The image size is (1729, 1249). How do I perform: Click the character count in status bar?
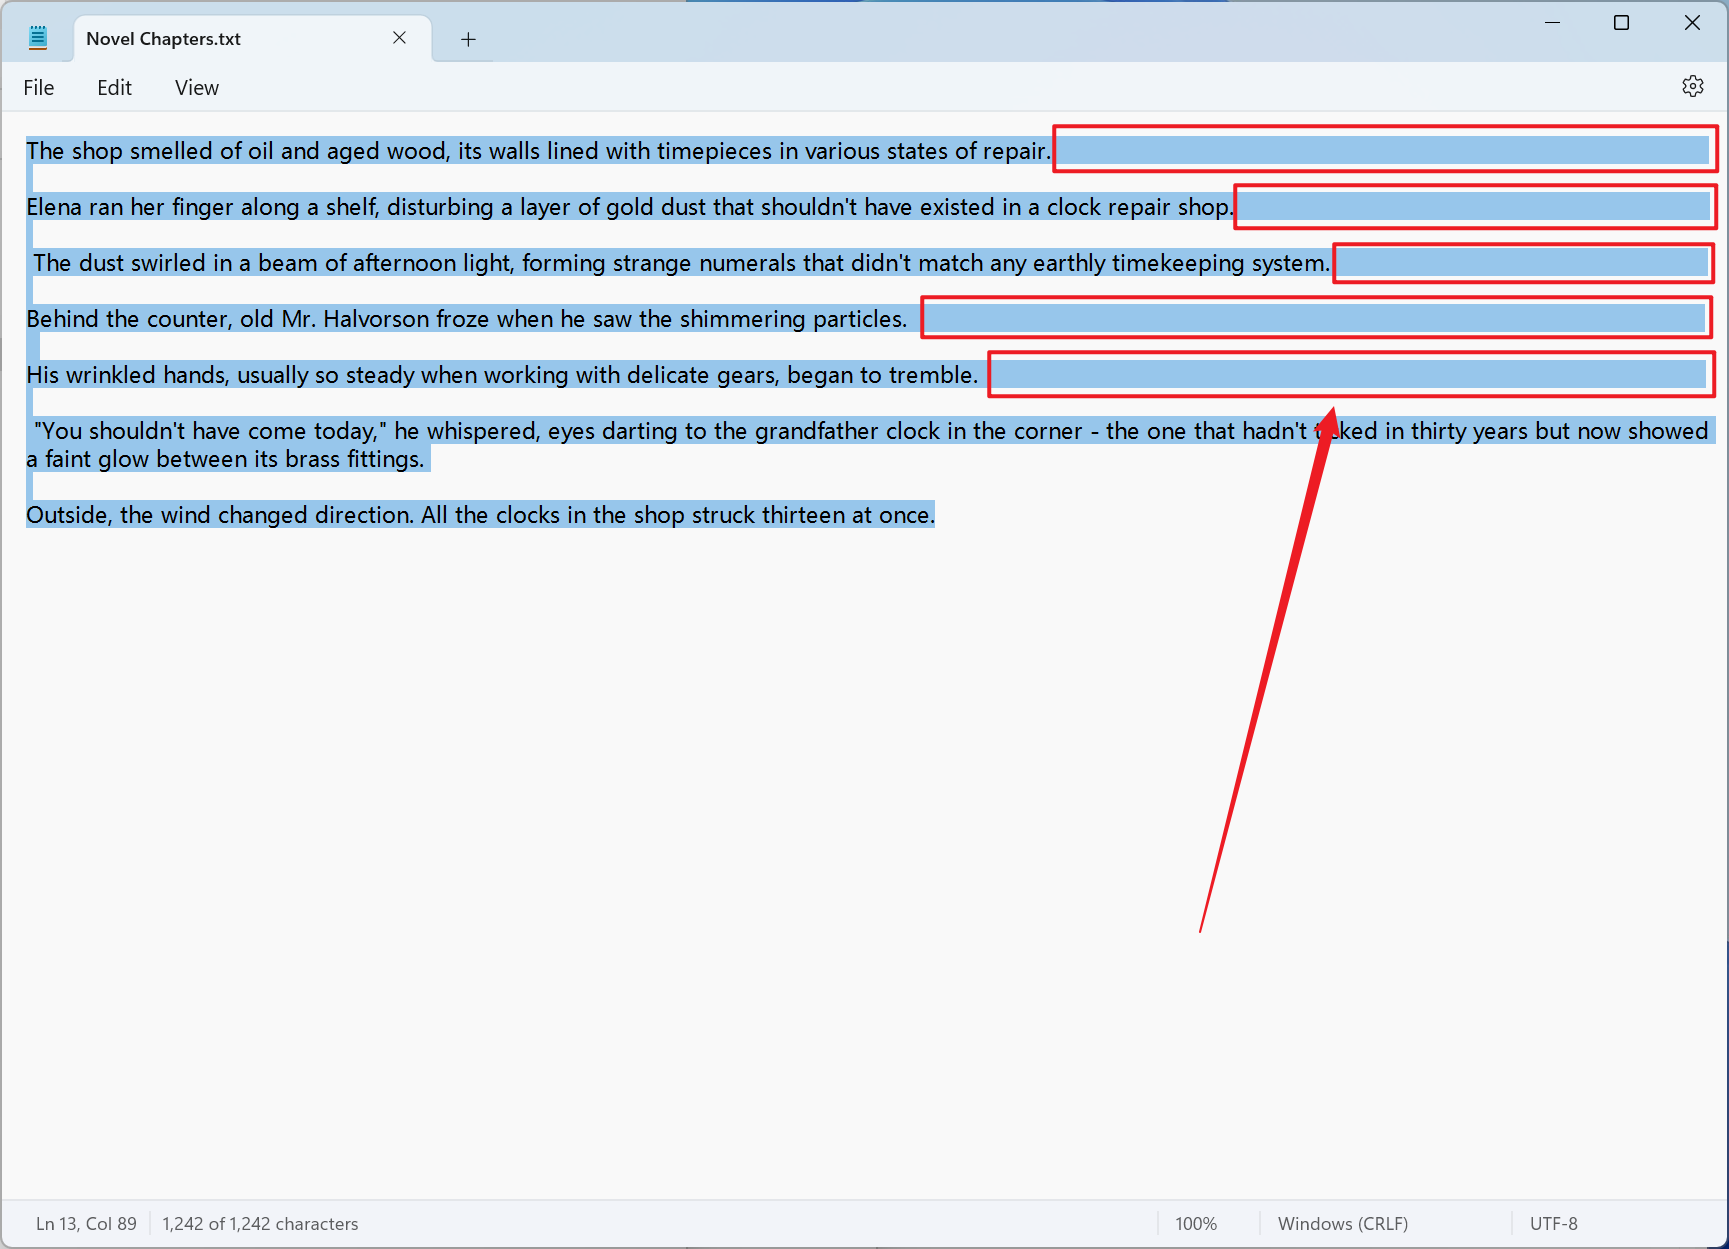tap(260, 1224)
